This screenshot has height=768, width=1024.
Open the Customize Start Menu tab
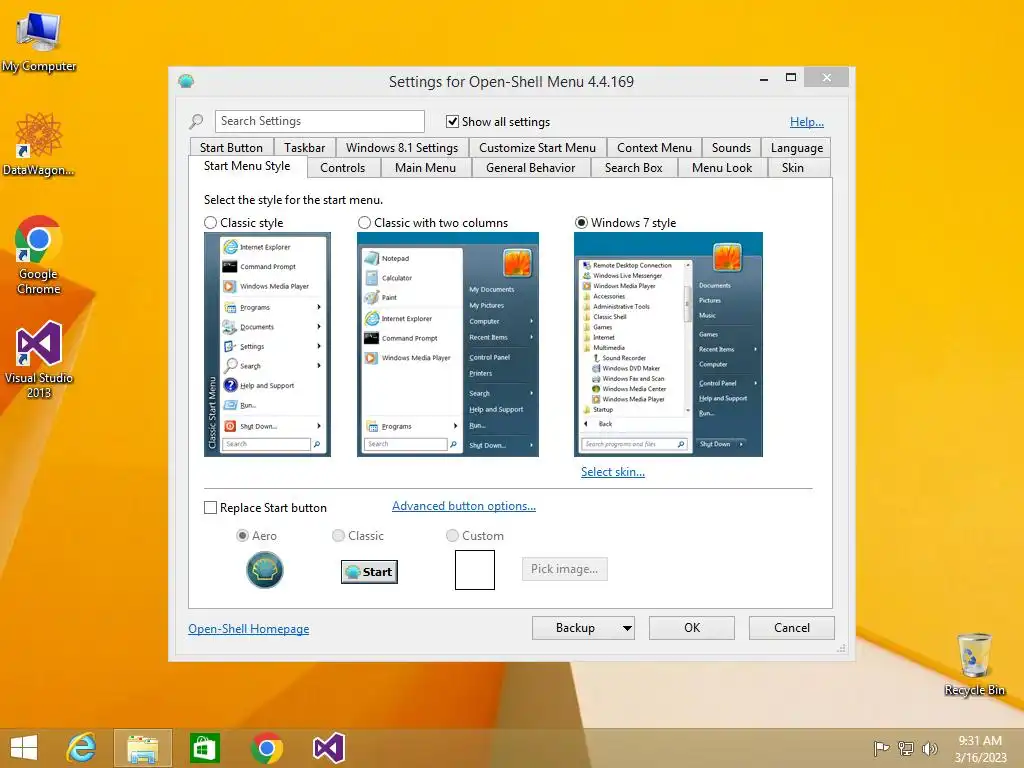[537, 148]
